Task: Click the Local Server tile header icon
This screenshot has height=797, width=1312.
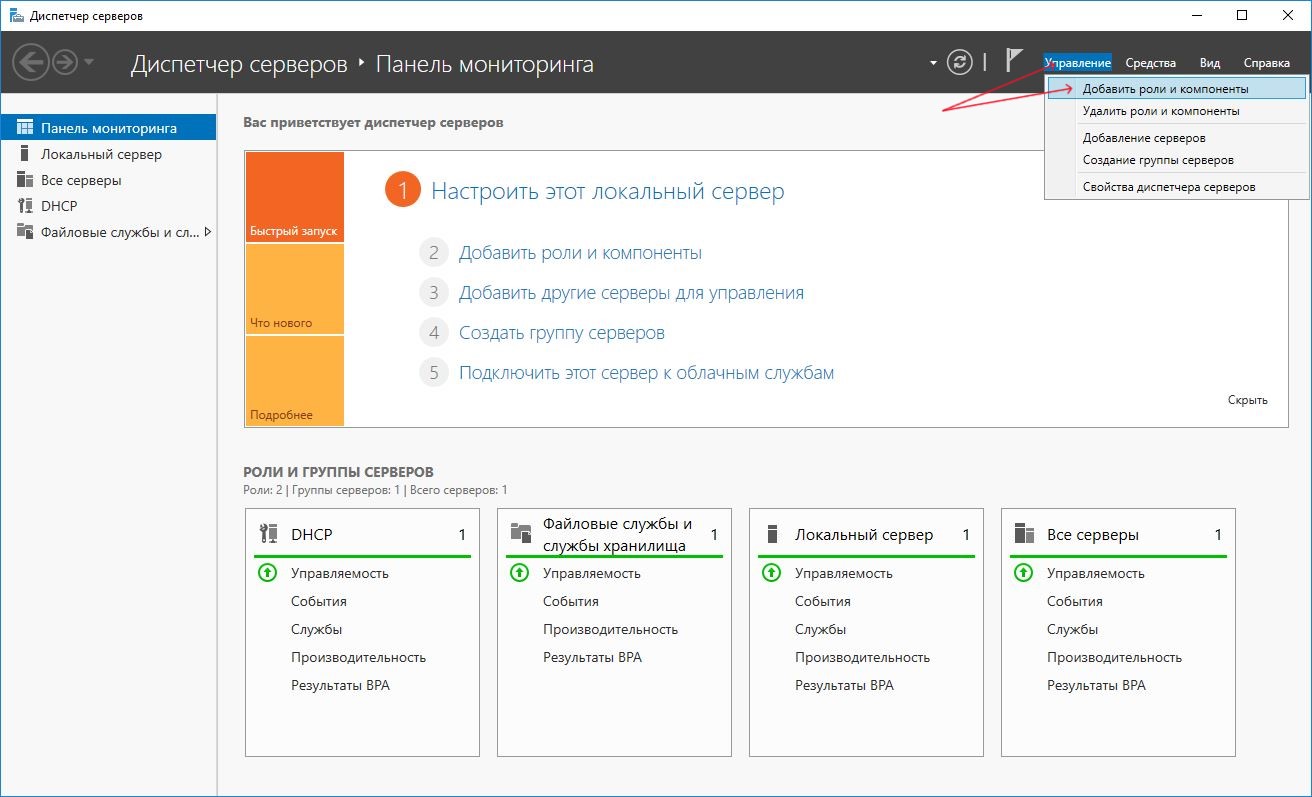Action: (771, 534)
